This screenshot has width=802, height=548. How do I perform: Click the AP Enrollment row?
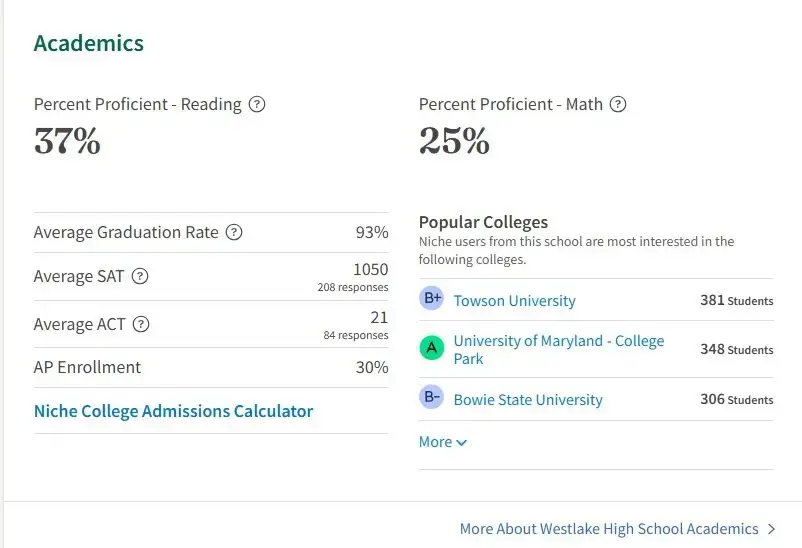coord(211,367)
